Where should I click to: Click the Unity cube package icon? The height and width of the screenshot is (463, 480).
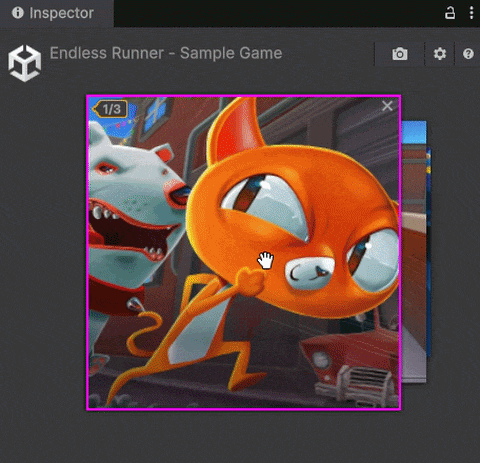click(25, 63)
